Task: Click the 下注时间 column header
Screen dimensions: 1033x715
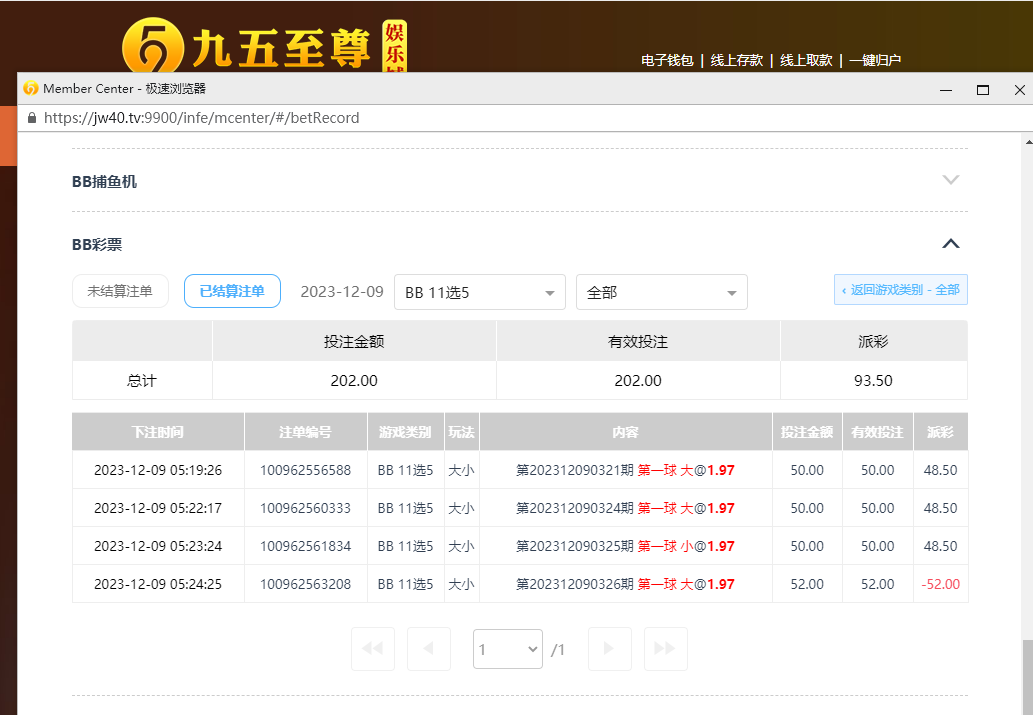Action: point(158,432)
